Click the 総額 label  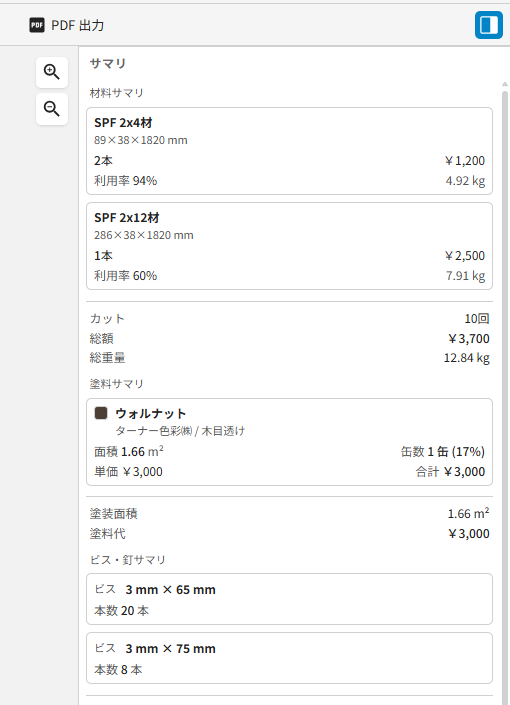[x=101, y=339]
